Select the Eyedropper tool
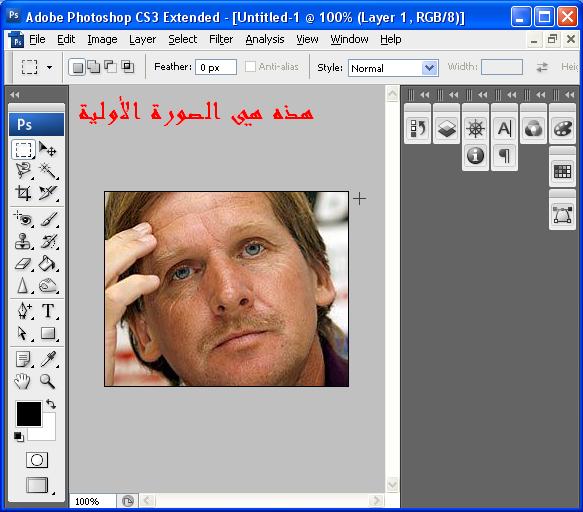Viewport: 583px width, 512px height. (x=48, y=359)
